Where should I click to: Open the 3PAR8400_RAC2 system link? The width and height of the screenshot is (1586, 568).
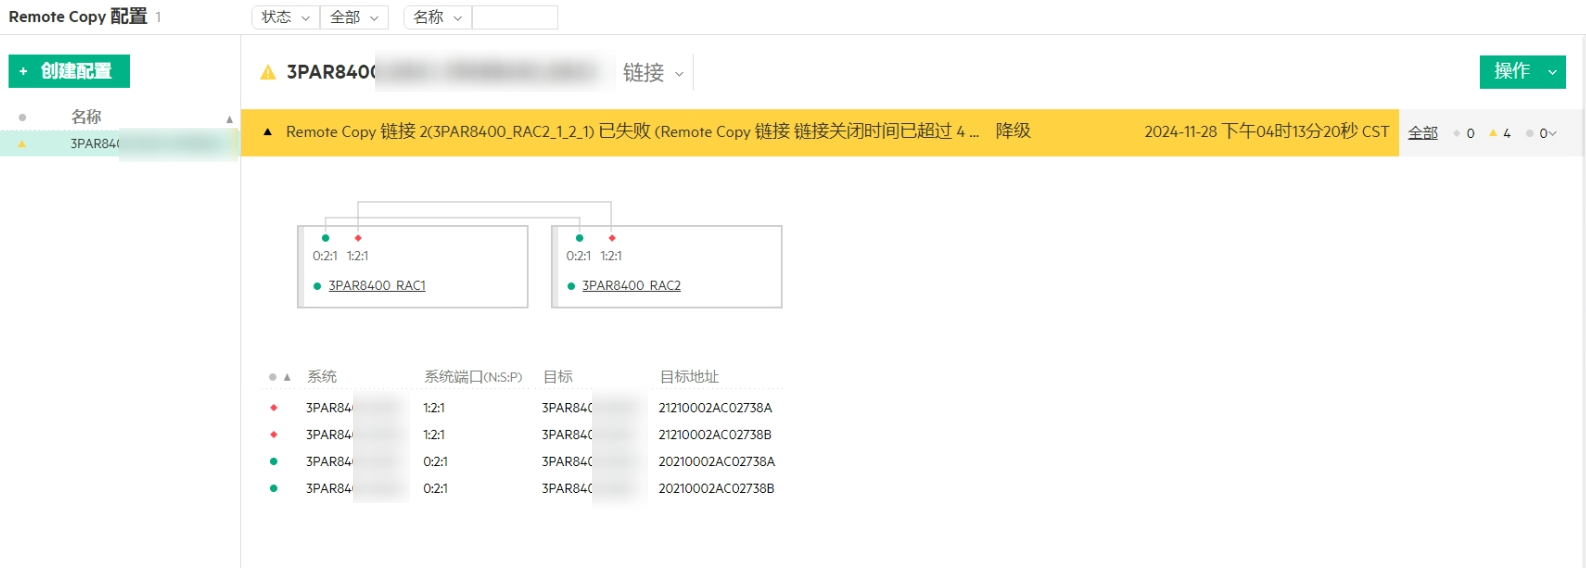631,286
